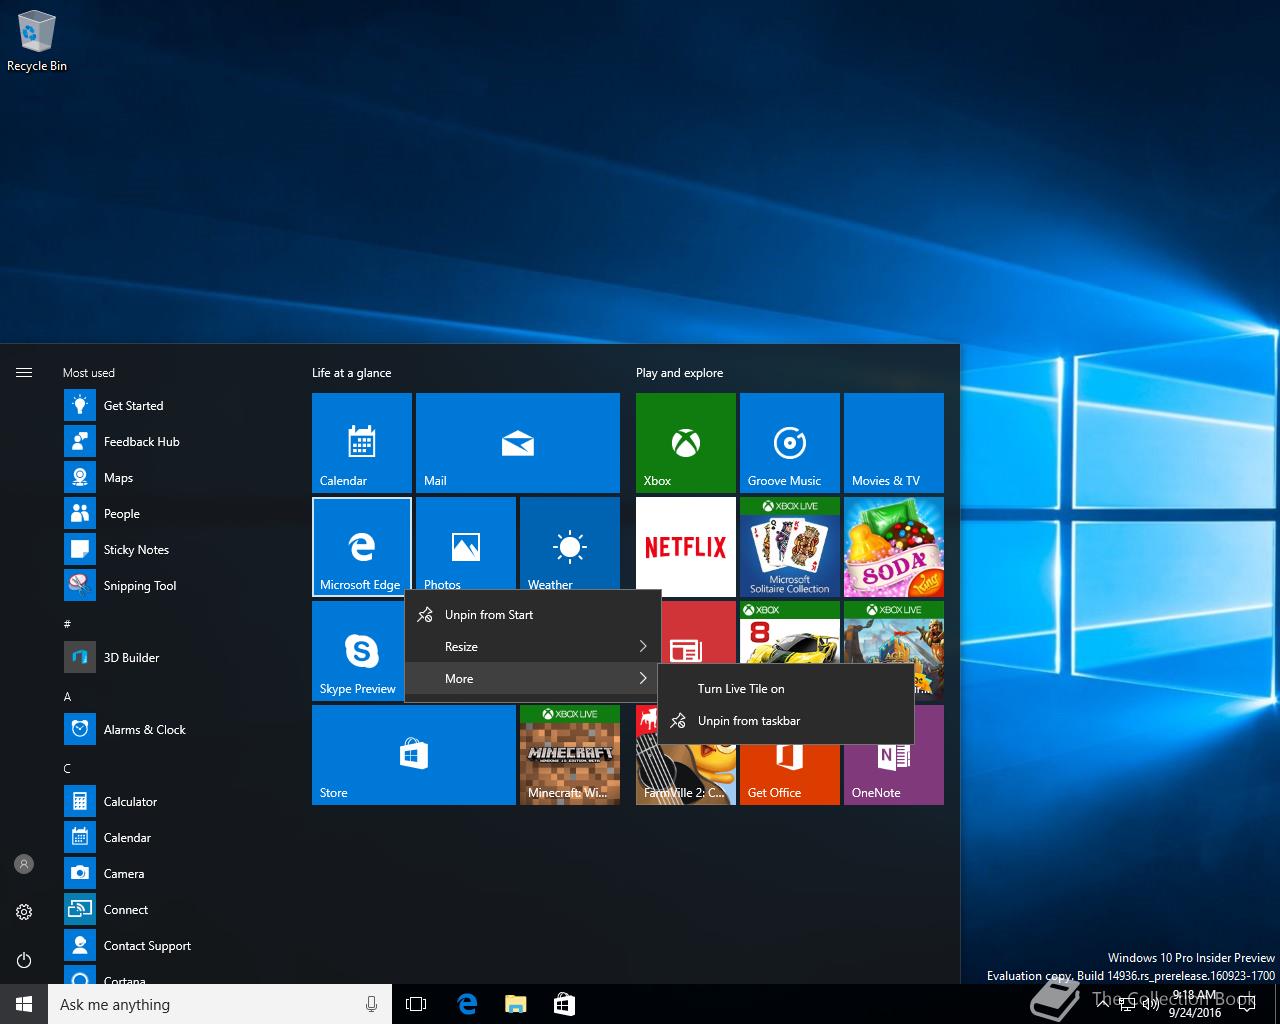Click the letter A section header

pyautogui.click(x=68, y=697)
